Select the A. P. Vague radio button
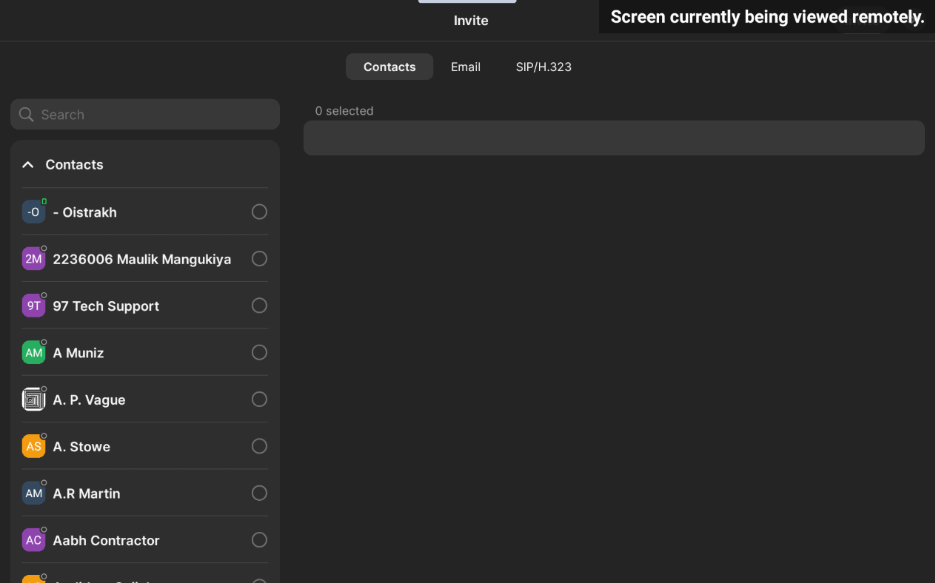Viewport: 936px width, 583px height. [259, 399]
